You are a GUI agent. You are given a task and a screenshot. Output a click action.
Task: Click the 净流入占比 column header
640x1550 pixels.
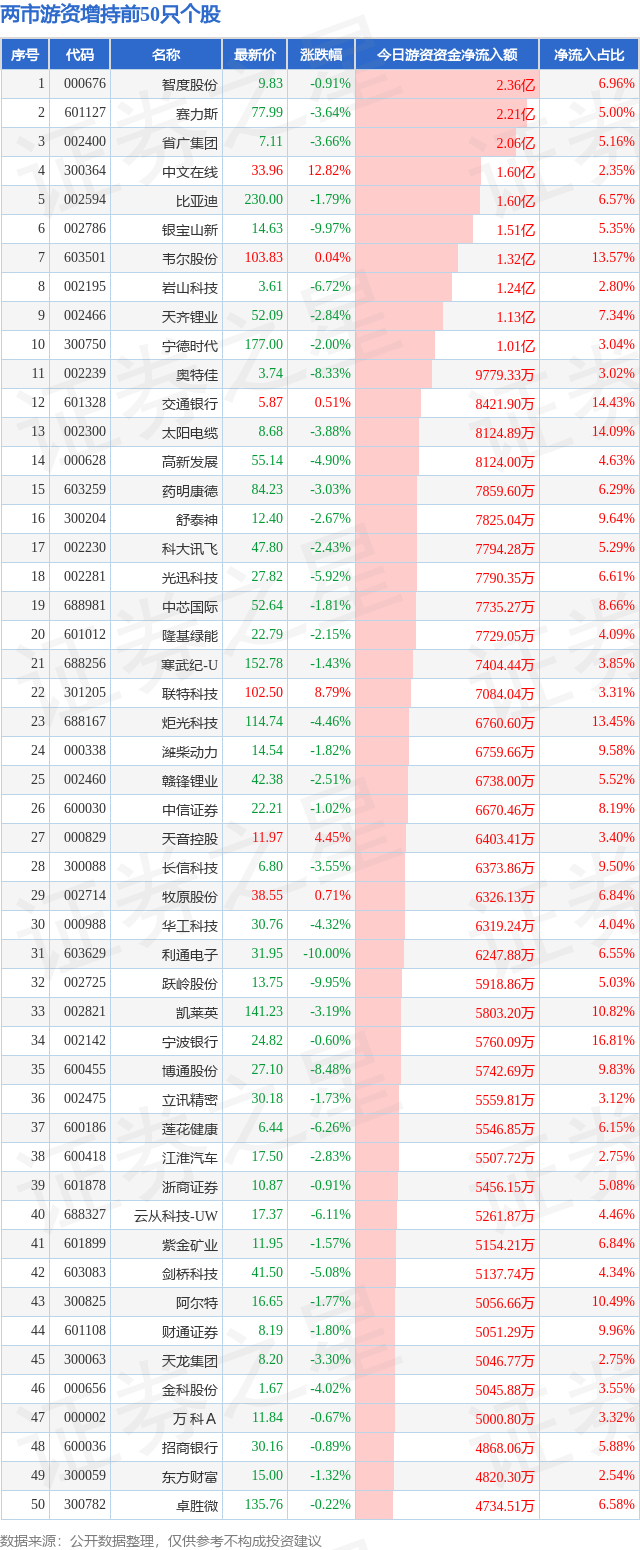(589, 55)
